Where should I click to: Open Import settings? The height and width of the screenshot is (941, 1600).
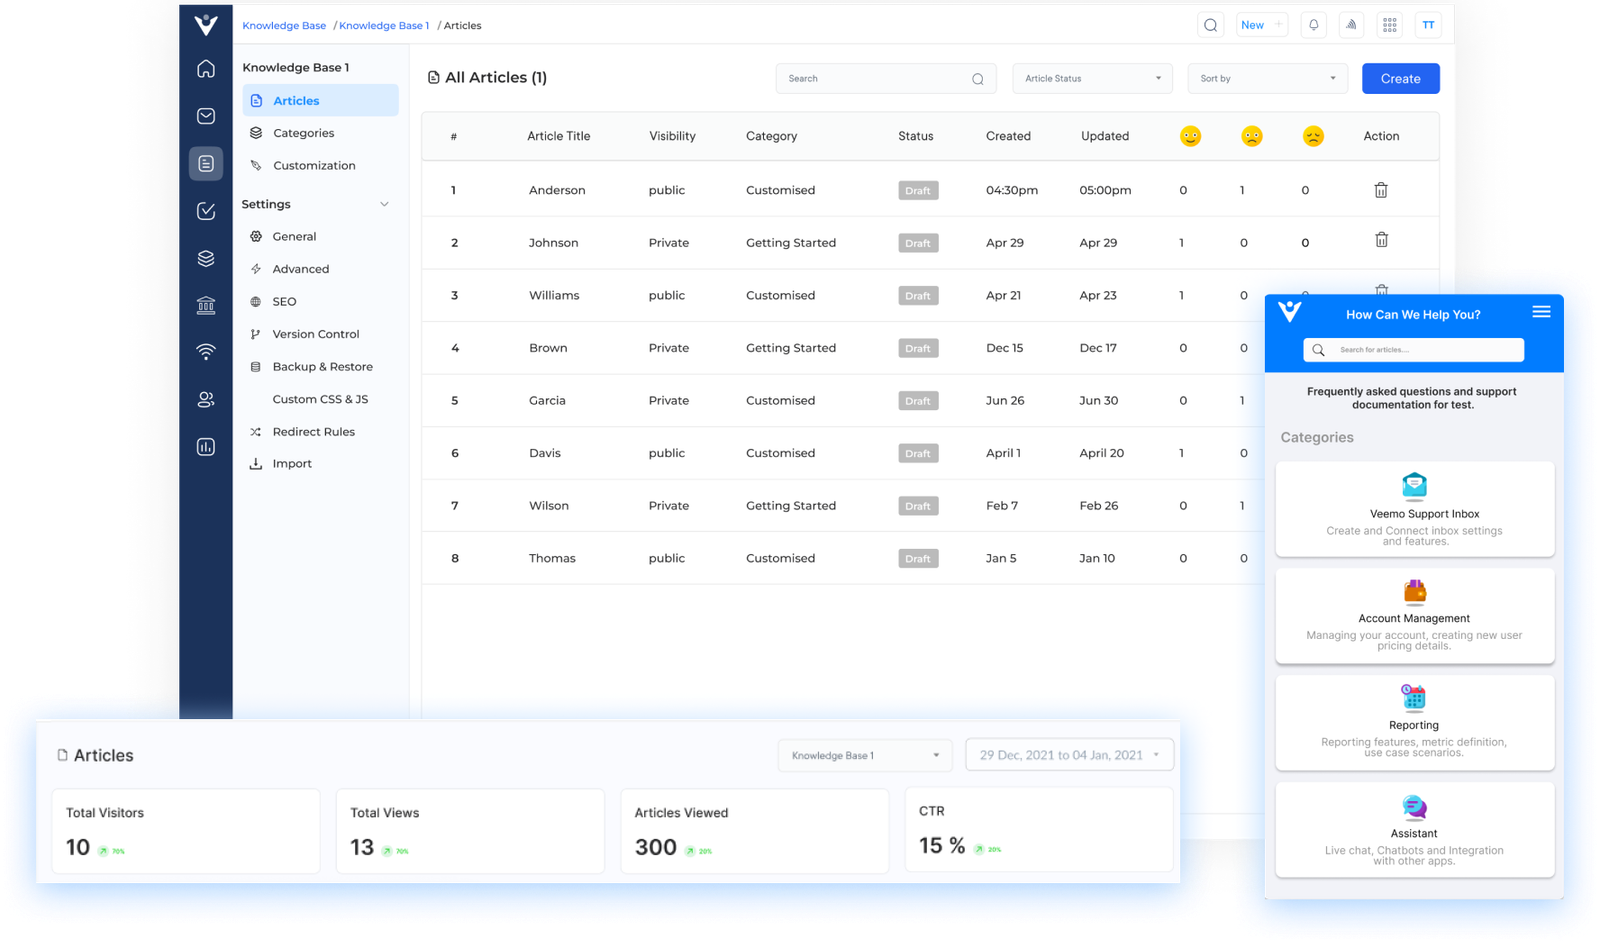292,464
